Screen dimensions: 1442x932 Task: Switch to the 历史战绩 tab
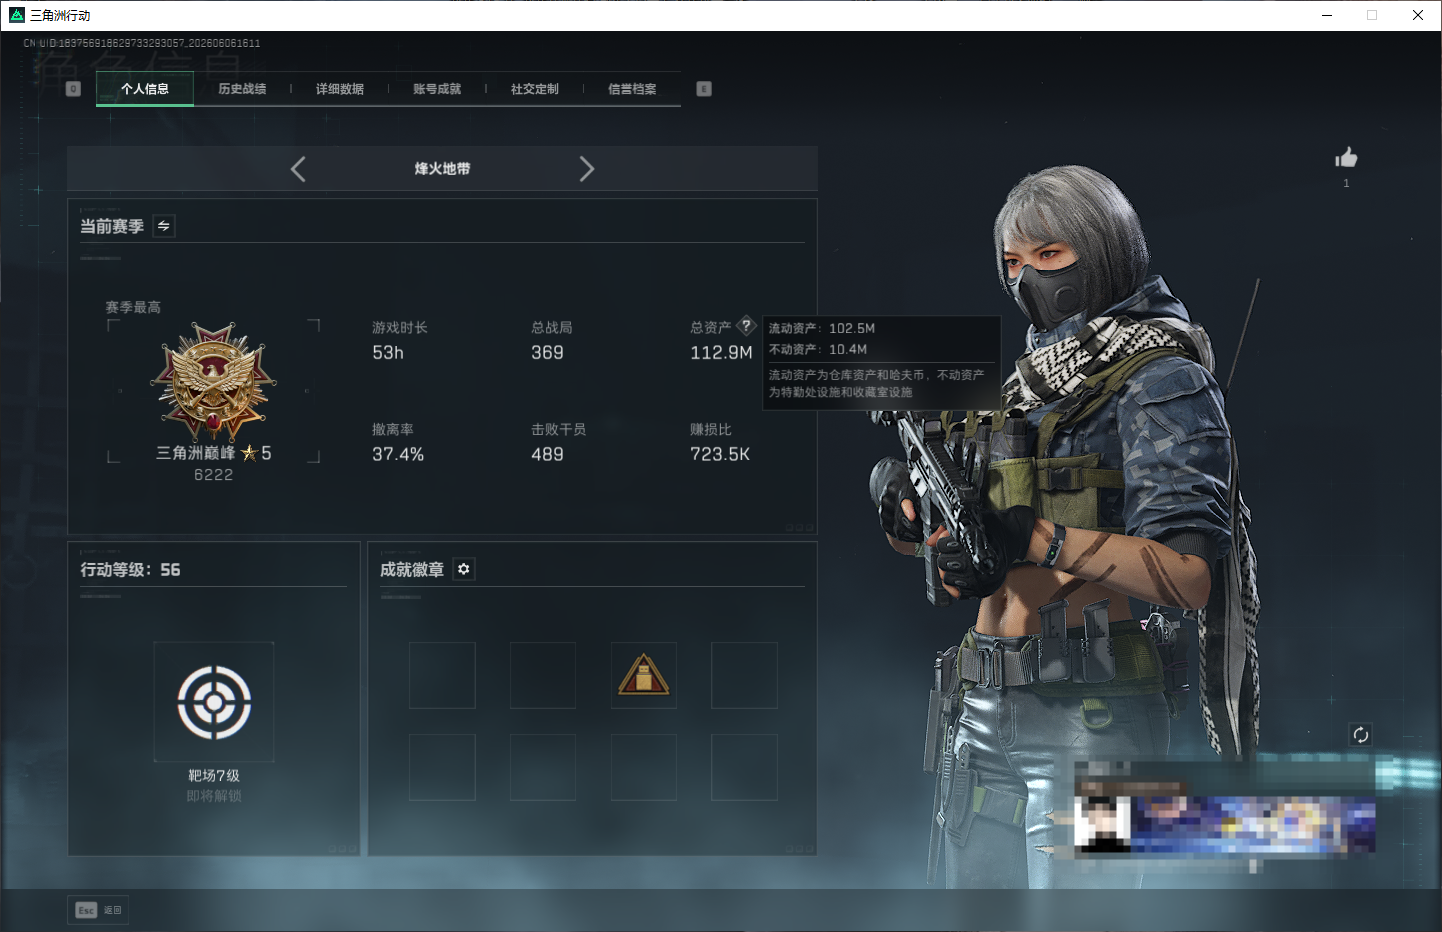(243, 89)
